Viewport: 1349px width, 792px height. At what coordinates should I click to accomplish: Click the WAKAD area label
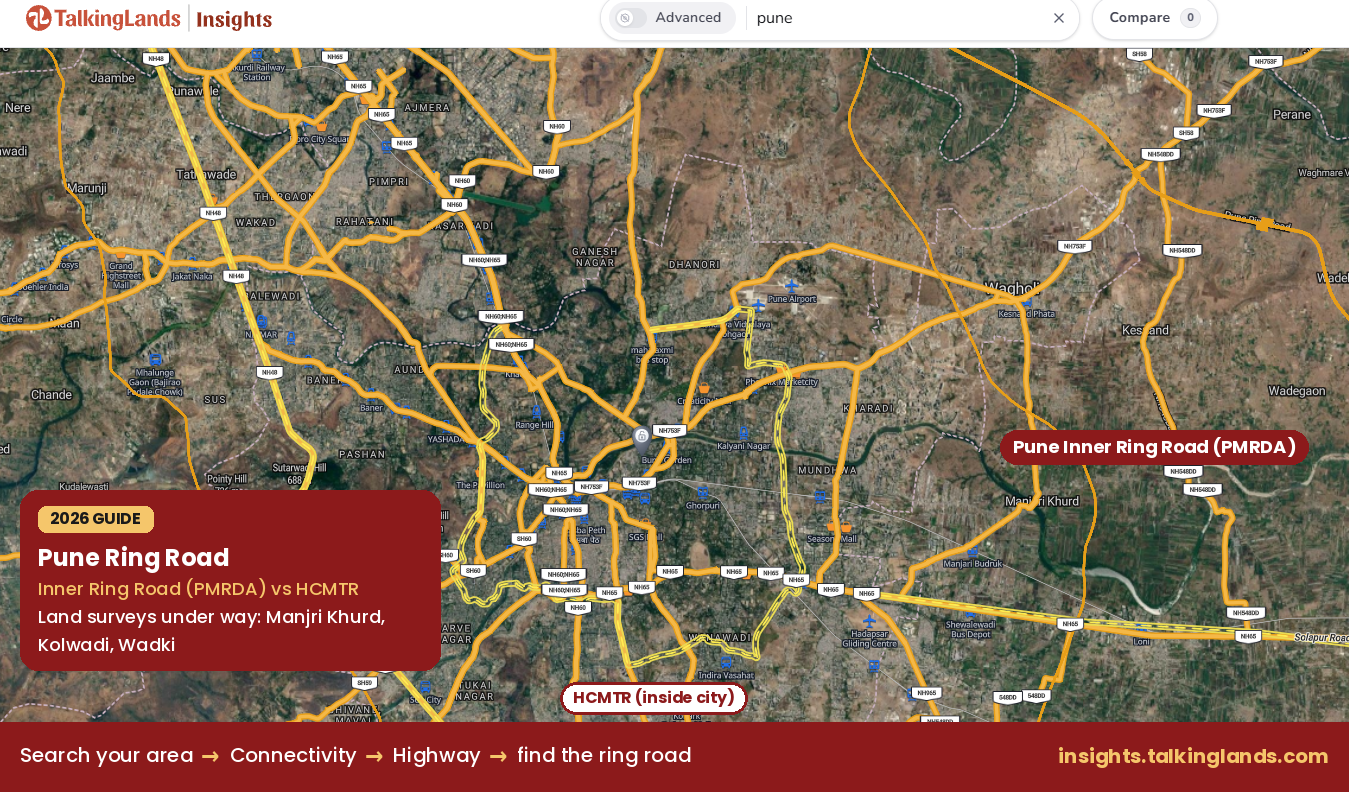coord(255,222)
